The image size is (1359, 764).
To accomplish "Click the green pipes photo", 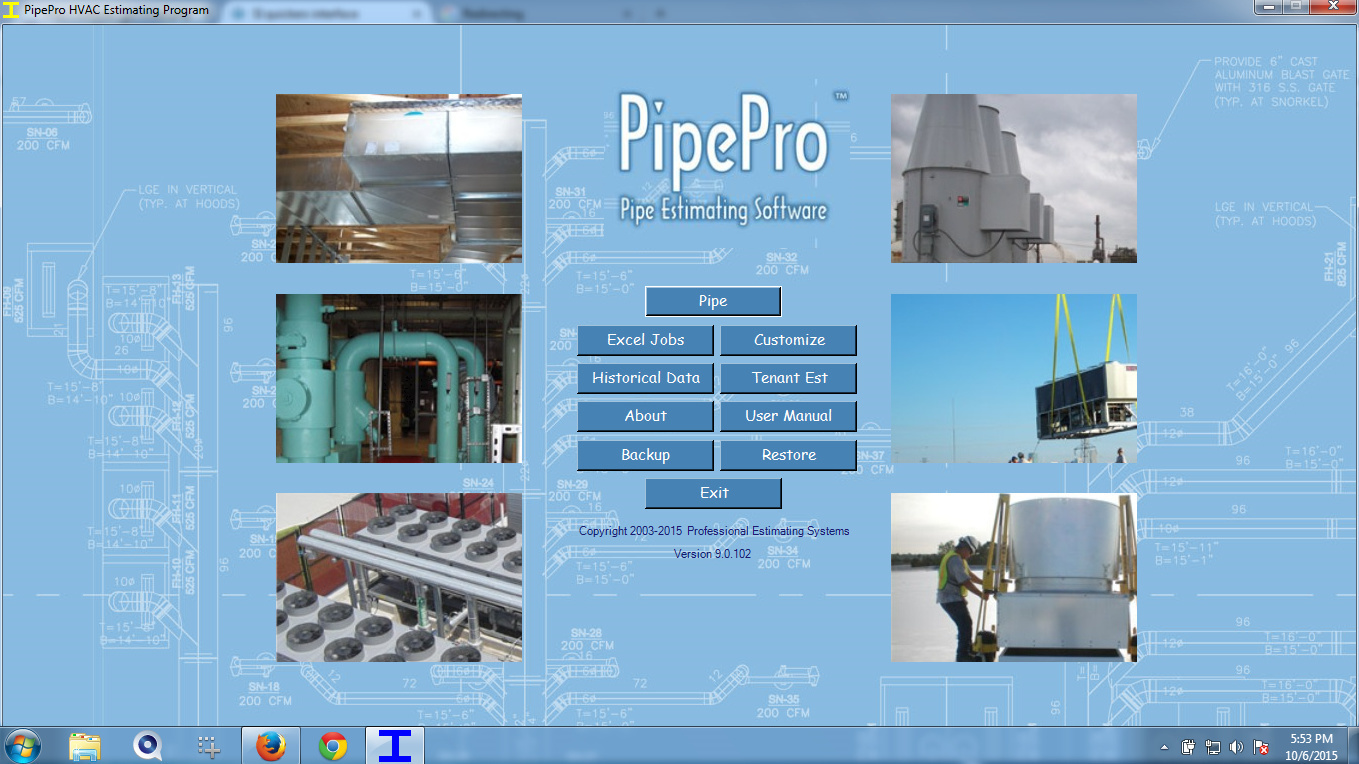I will pos(399,378).
